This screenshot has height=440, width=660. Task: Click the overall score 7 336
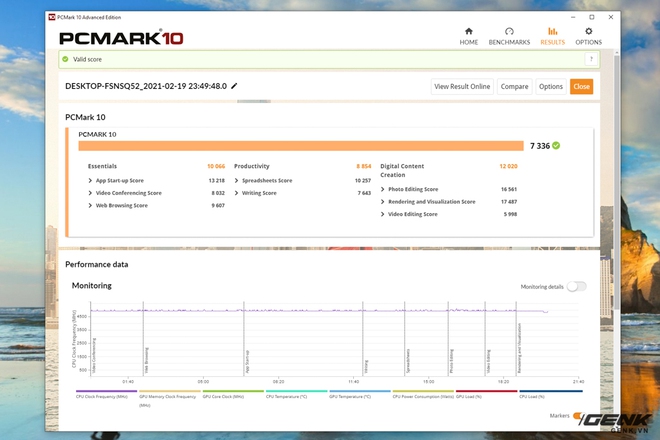click(540, 146)
